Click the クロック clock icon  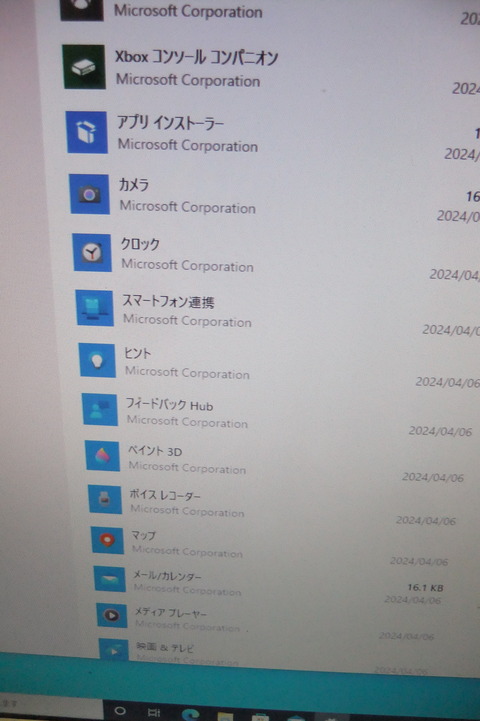point(92,252)
